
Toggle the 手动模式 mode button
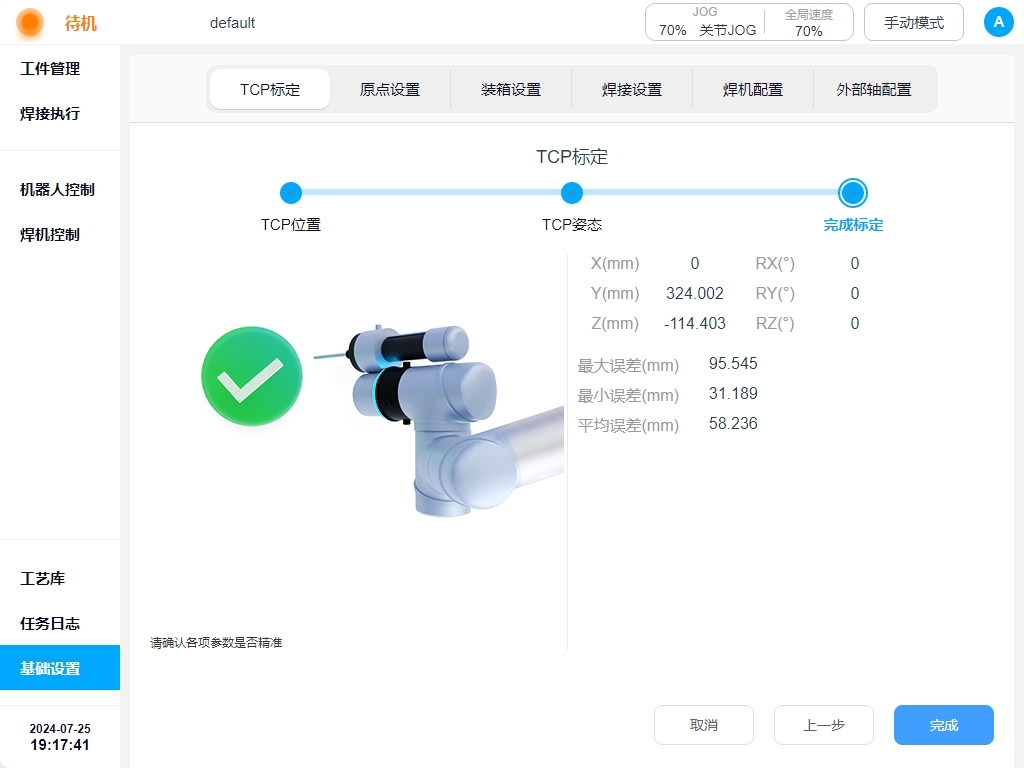(x=913, y=22)
